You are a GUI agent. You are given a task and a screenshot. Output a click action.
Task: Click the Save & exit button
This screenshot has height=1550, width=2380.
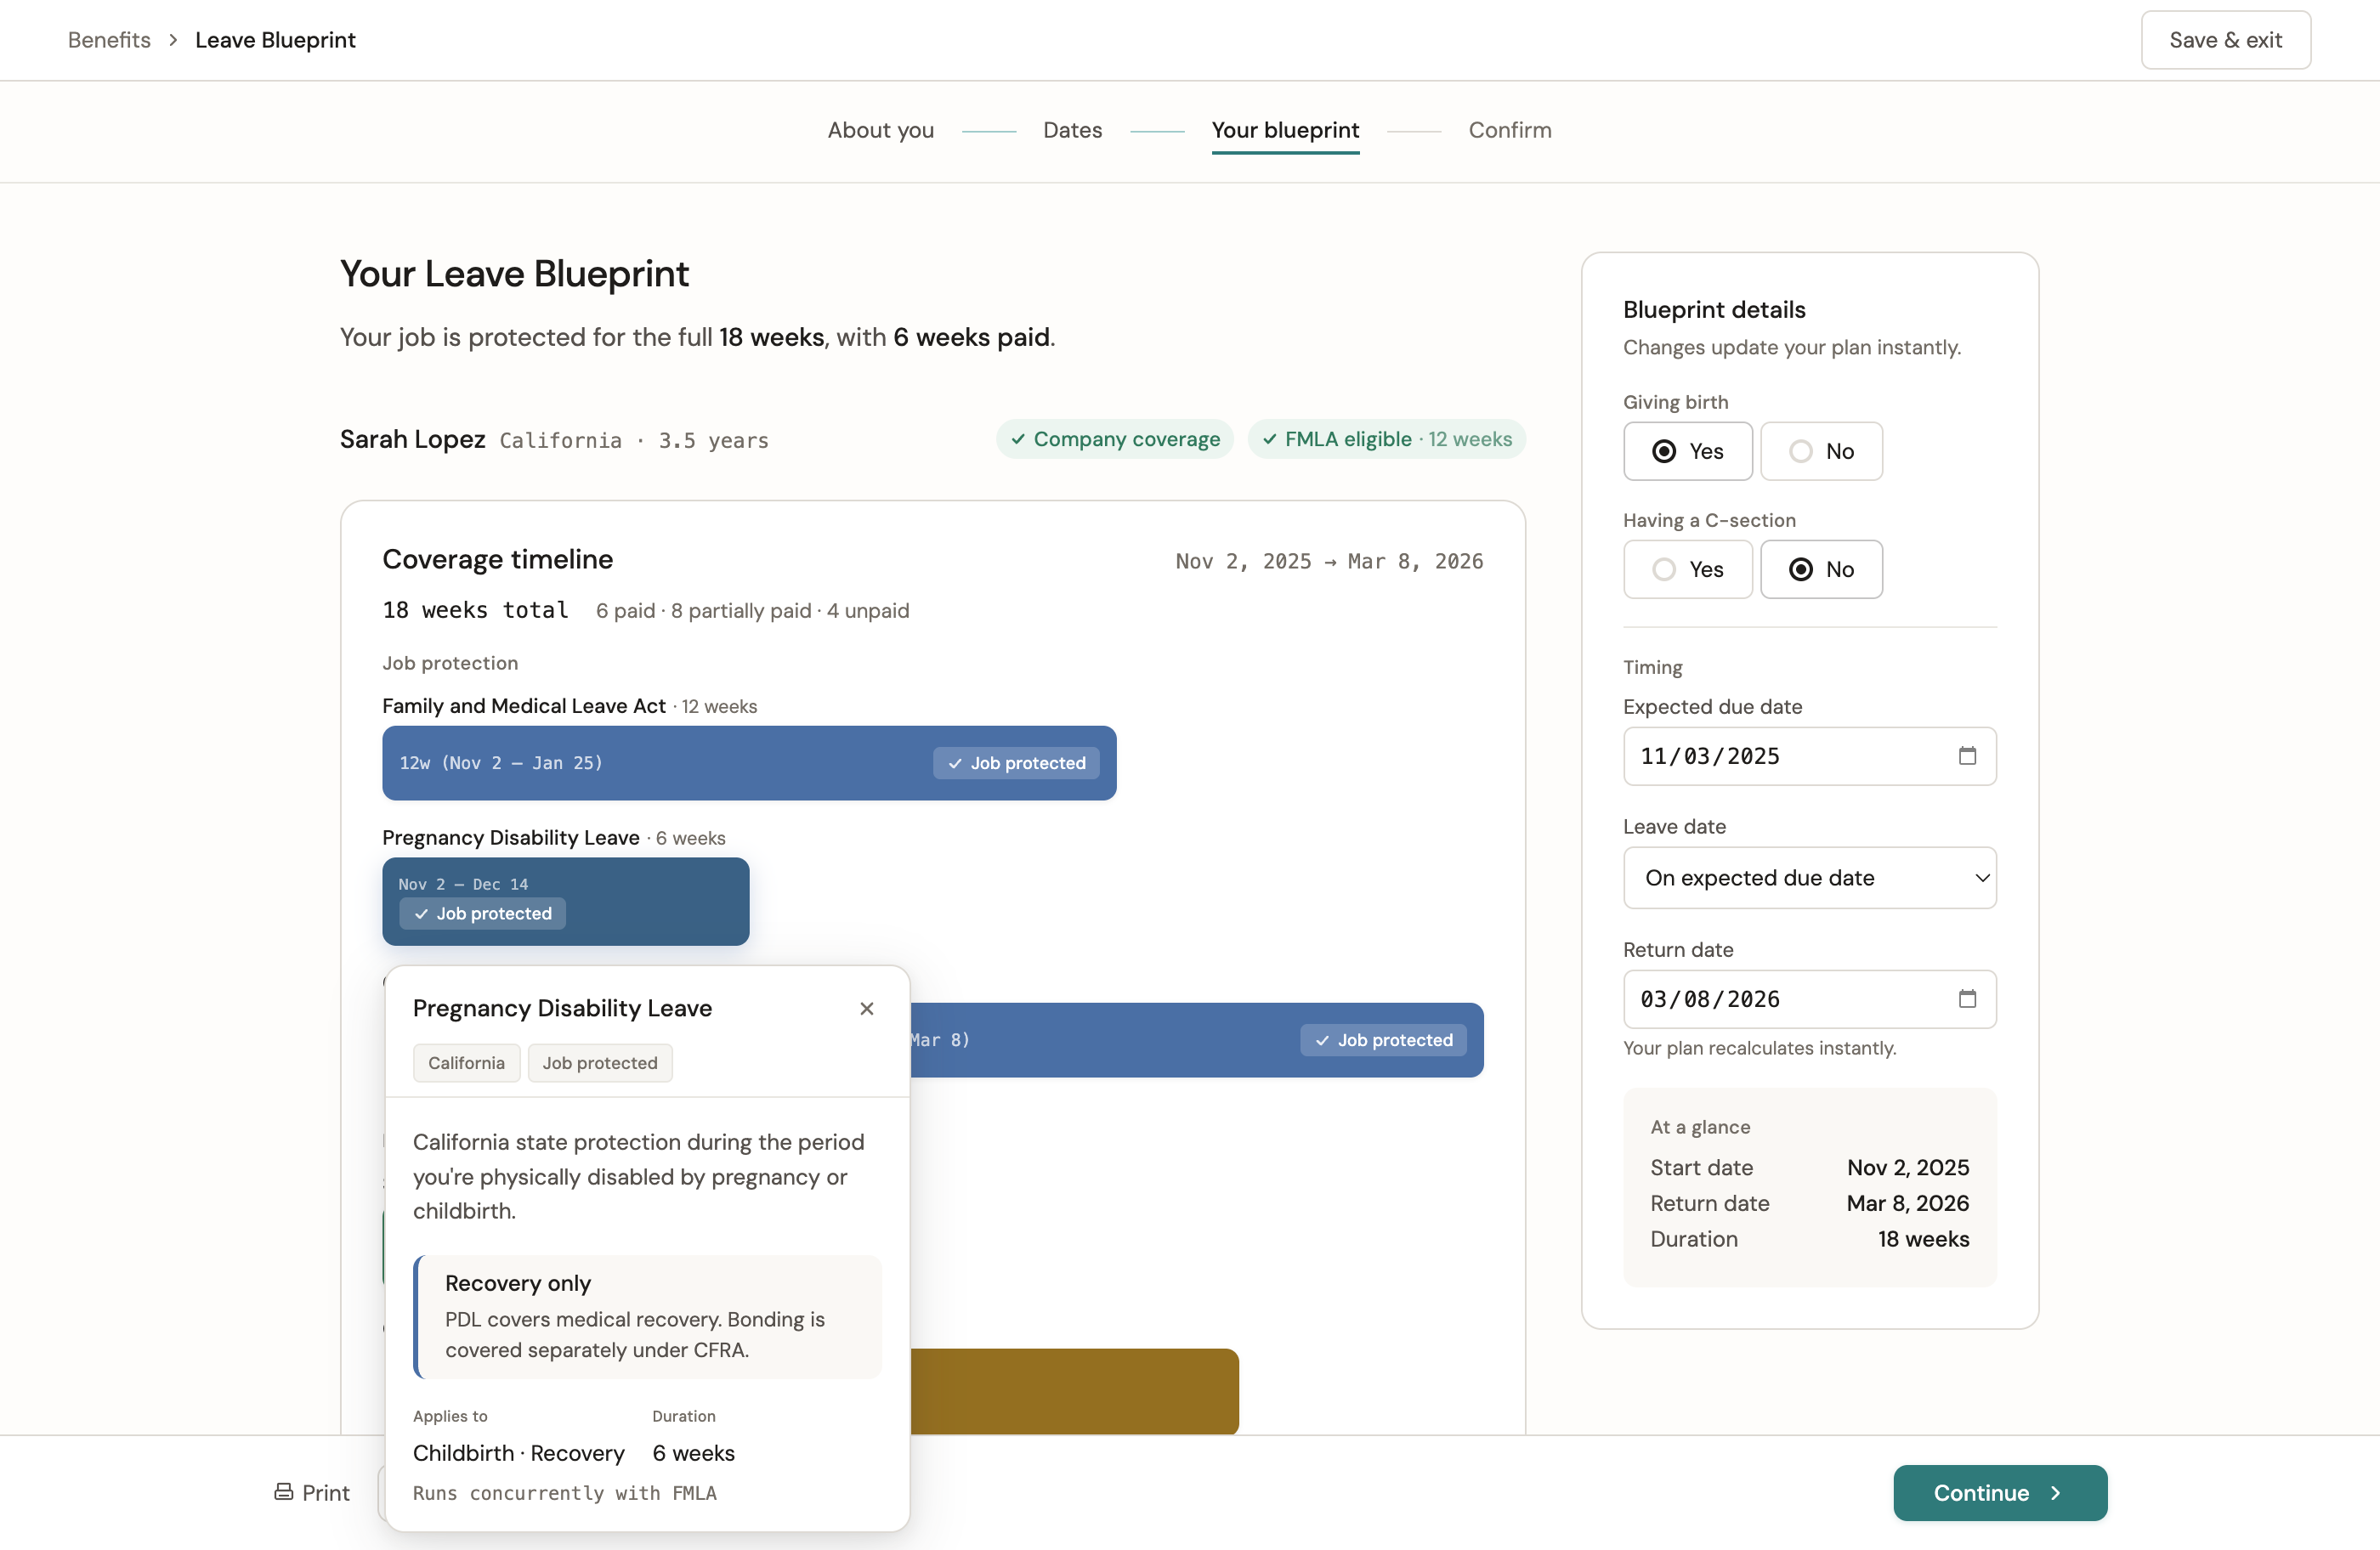pos(2225,39)
